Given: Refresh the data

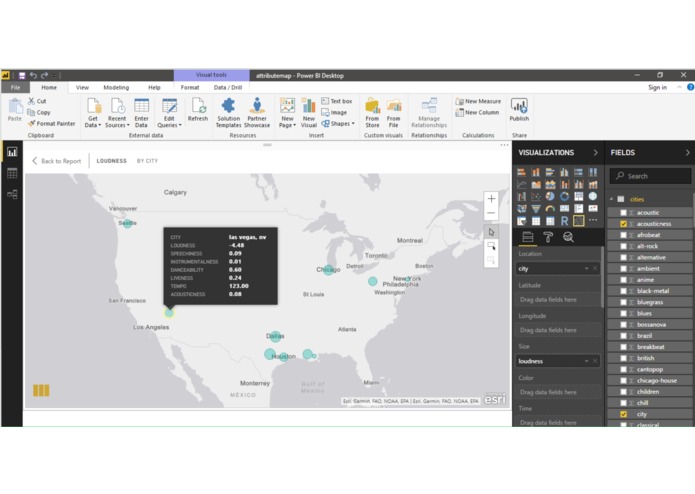Looking at the screenshot, I should 198,110.
